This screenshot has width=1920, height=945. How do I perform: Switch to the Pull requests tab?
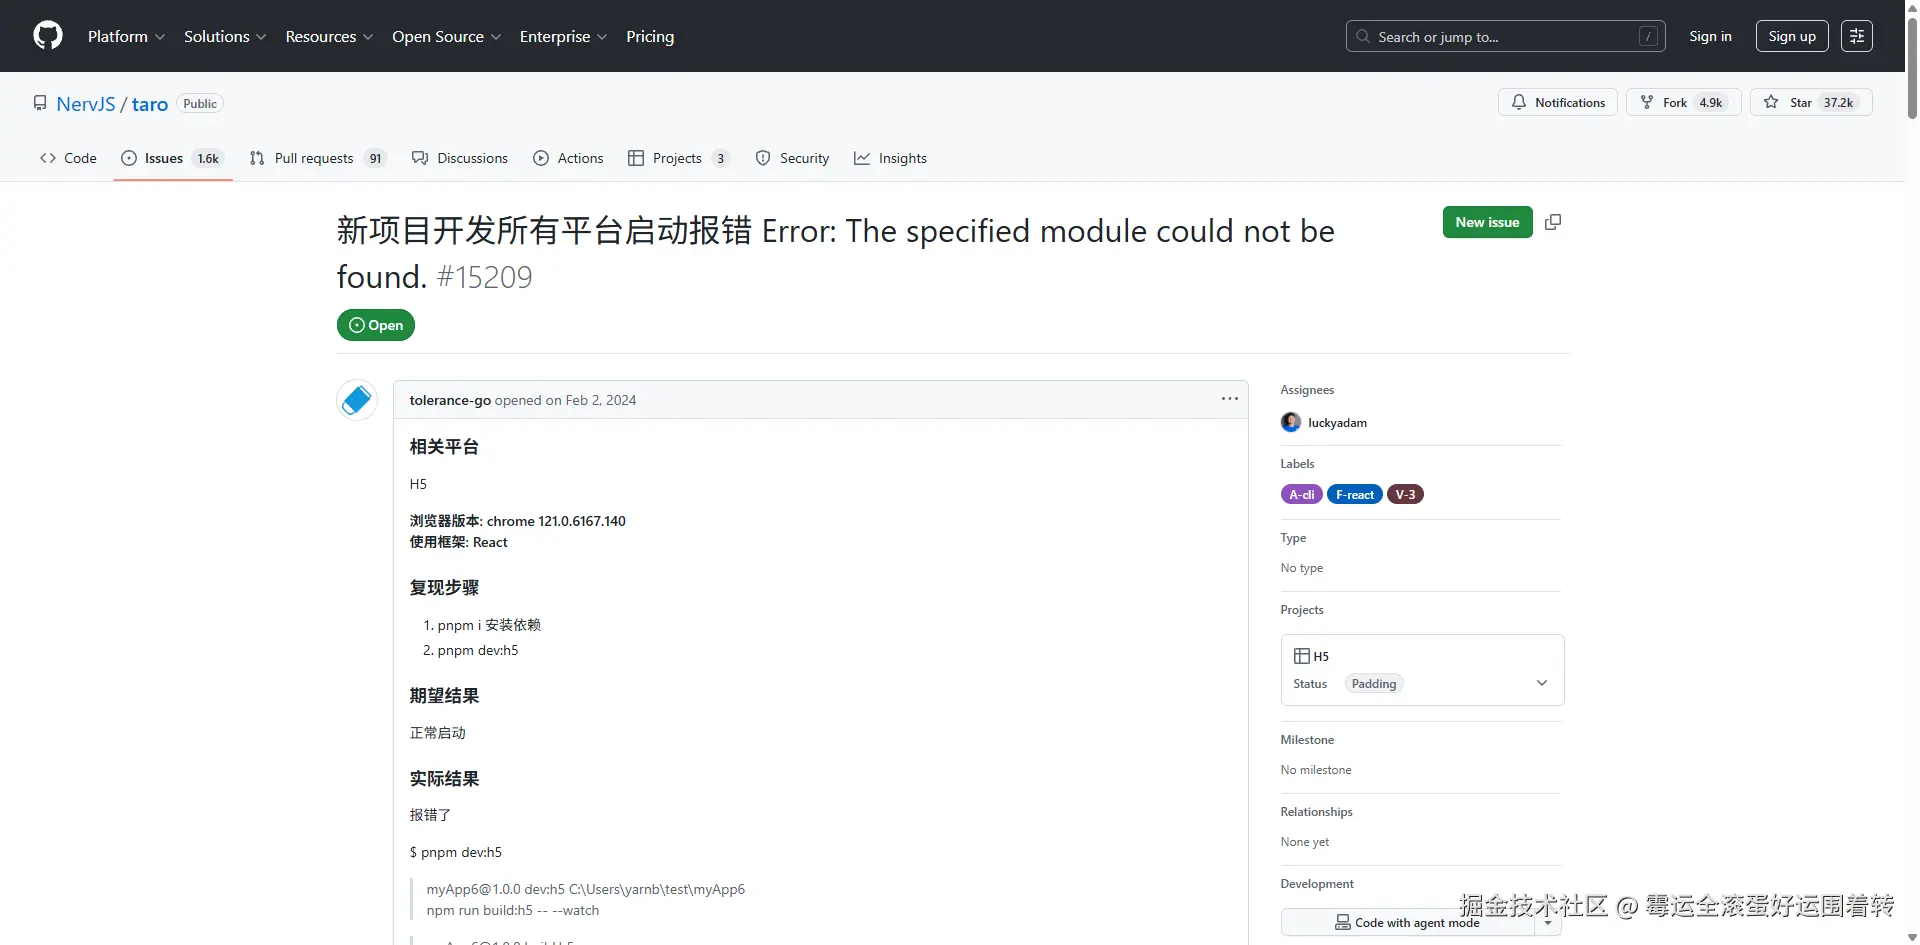point(318,158)
